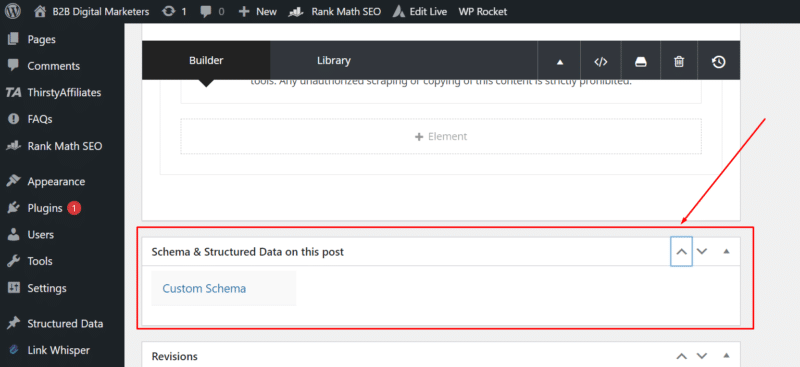
Task: Toggle the Revisions panel collapse triangle
Action: (727, 356)
